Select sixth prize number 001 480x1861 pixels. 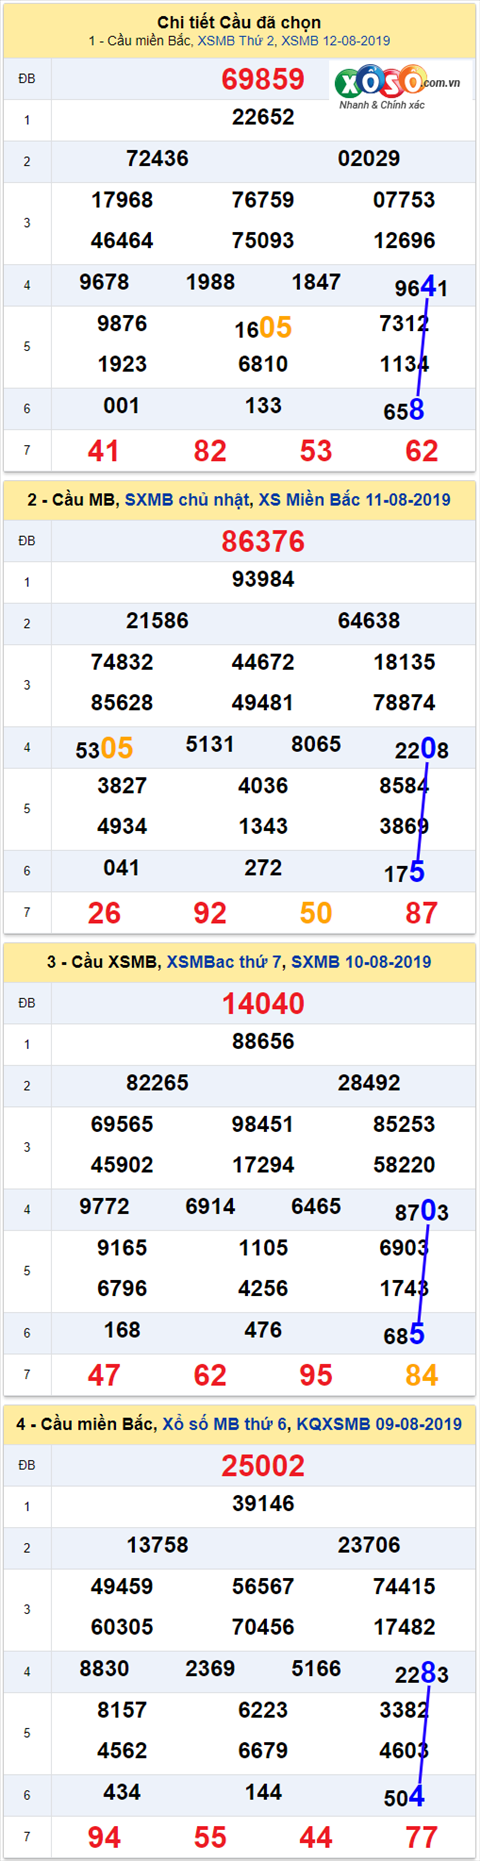pyautogui.click(x=122, y=406)
